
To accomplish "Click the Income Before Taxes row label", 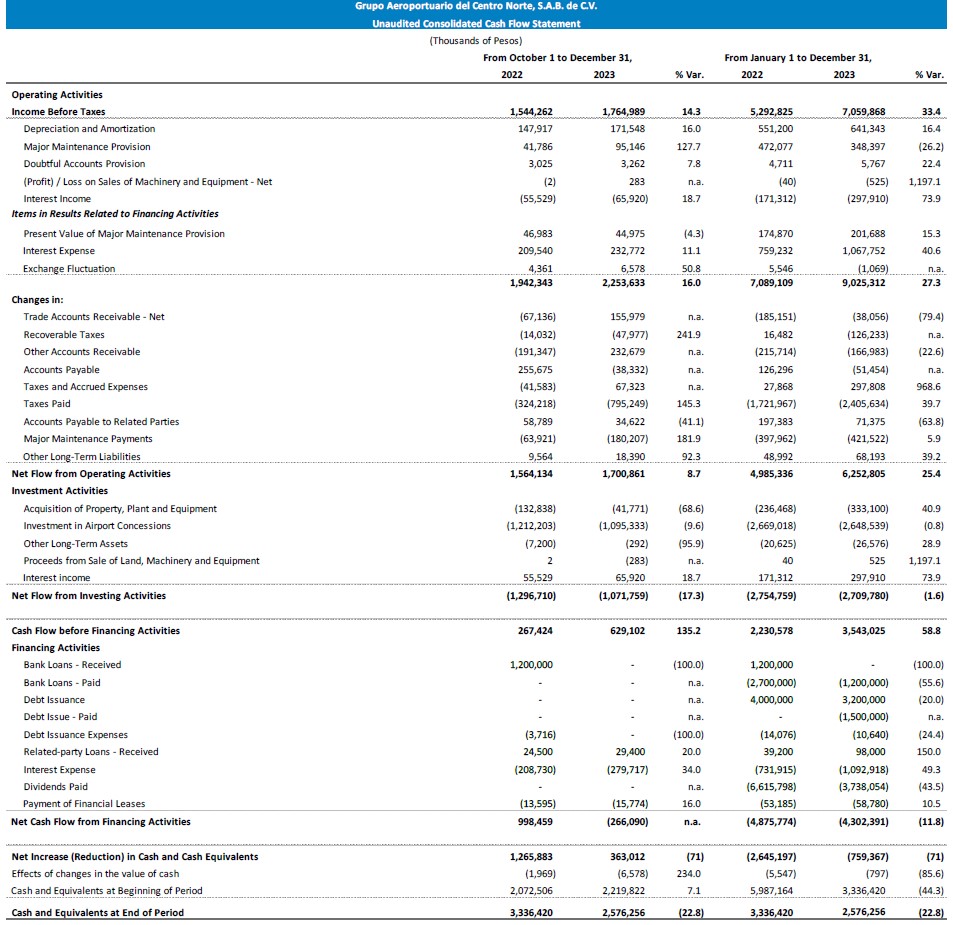I will (58, 112).
